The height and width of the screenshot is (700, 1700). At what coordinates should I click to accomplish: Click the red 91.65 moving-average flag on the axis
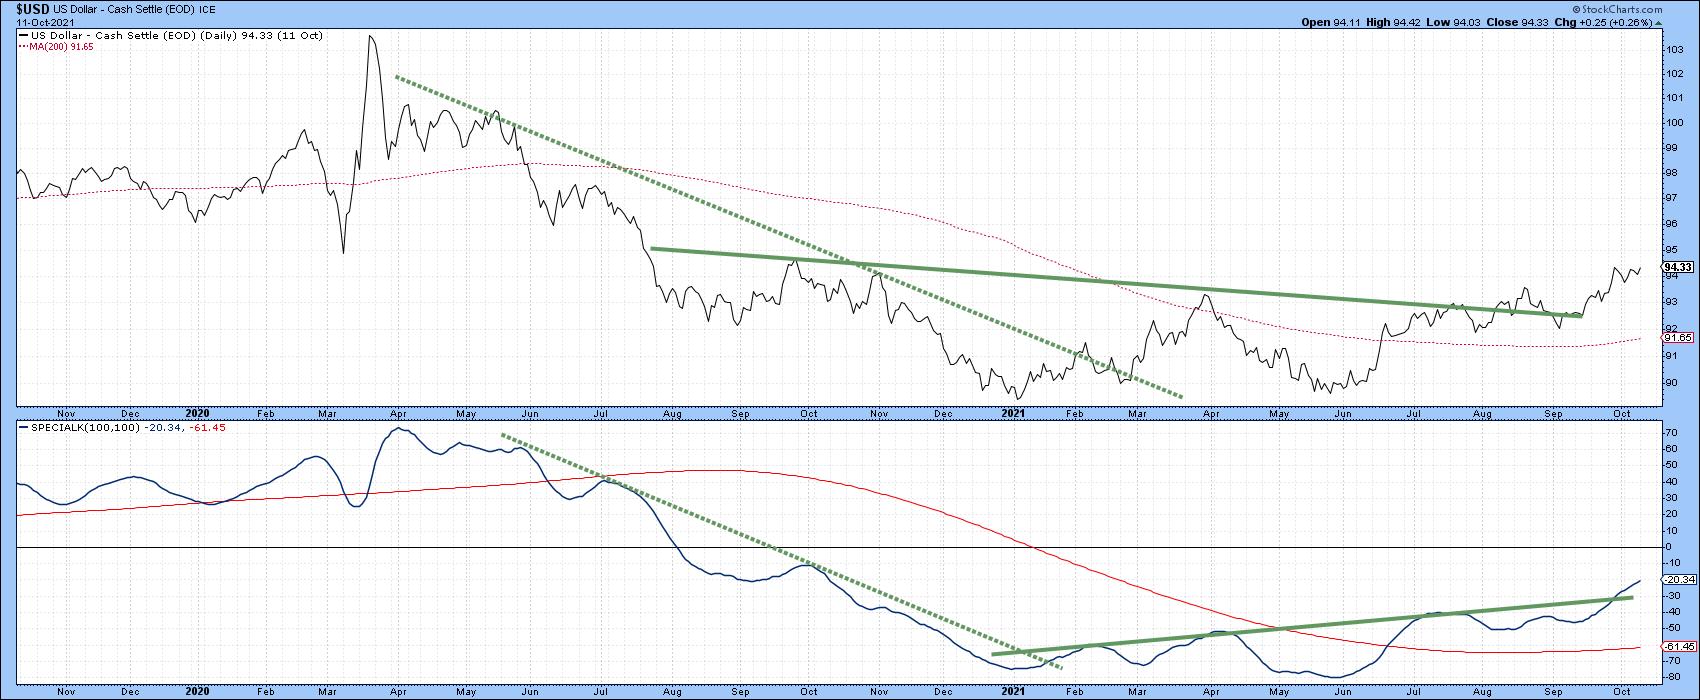pos(1678,339)
